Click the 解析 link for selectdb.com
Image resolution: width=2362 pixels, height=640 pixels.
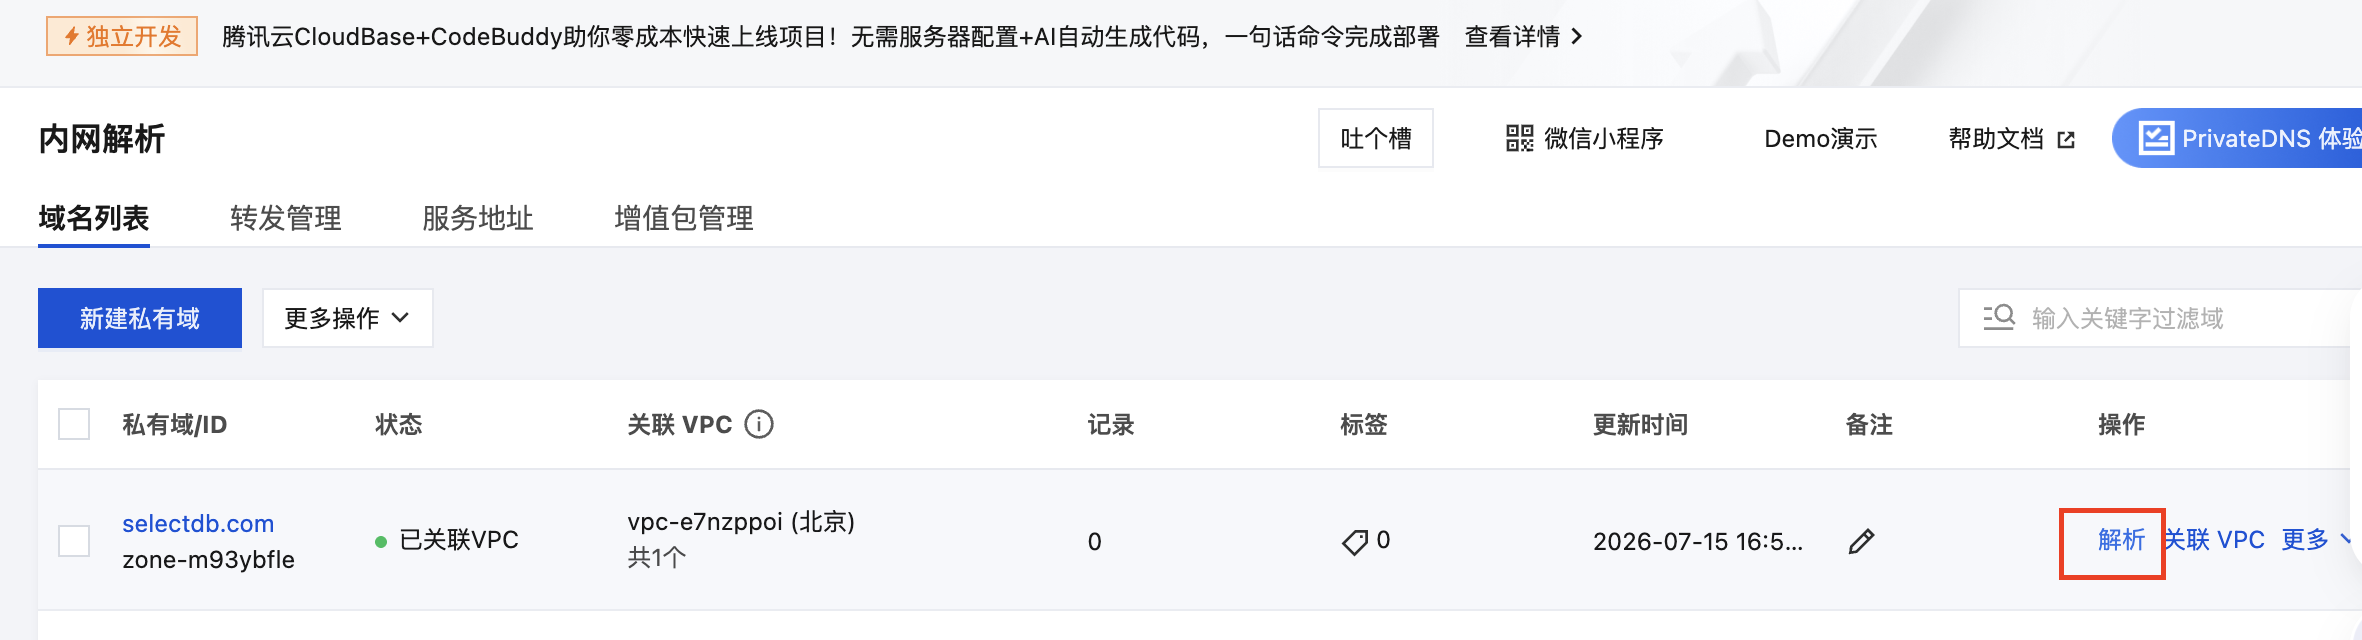point(2121,540)
